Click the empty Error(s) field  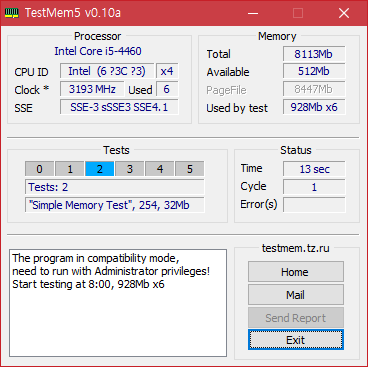point(314,205)
